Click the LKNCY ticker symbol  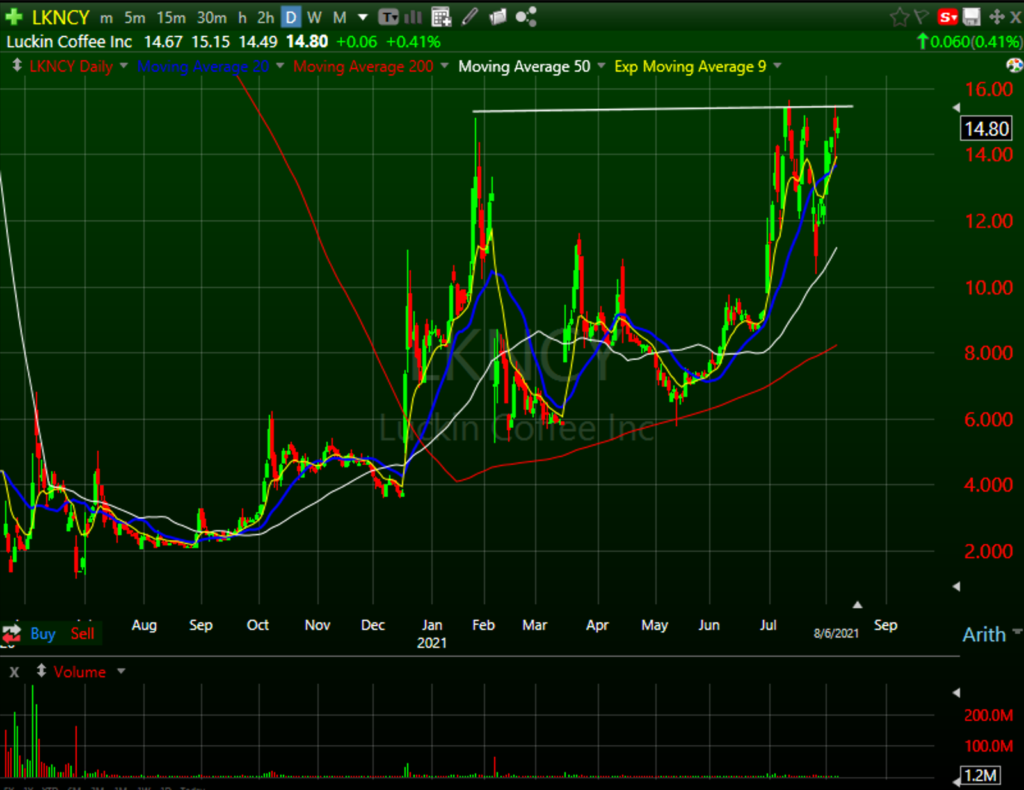(x=61, y=18)
